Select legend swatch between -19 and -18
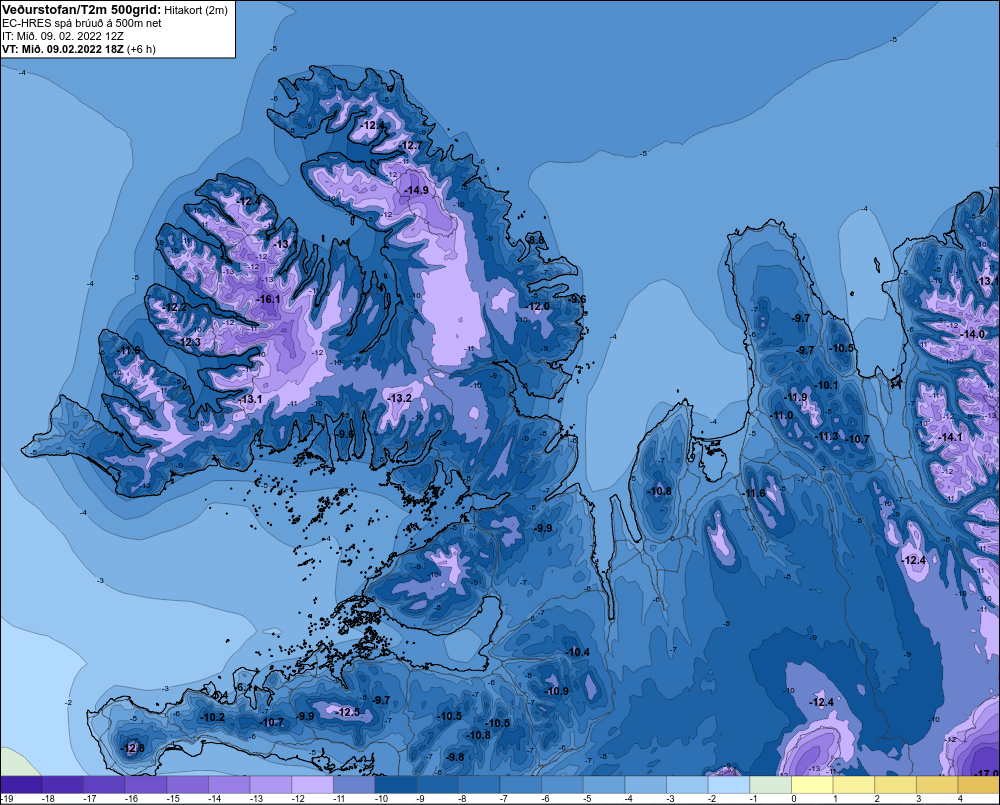 21,785
